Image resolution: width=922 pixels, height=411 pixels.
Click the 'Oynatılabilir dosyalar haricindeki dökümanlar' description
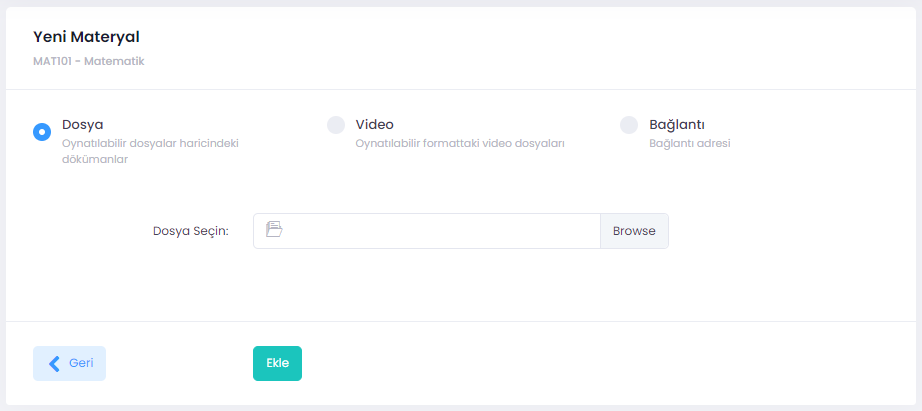[x=150, y=151]
